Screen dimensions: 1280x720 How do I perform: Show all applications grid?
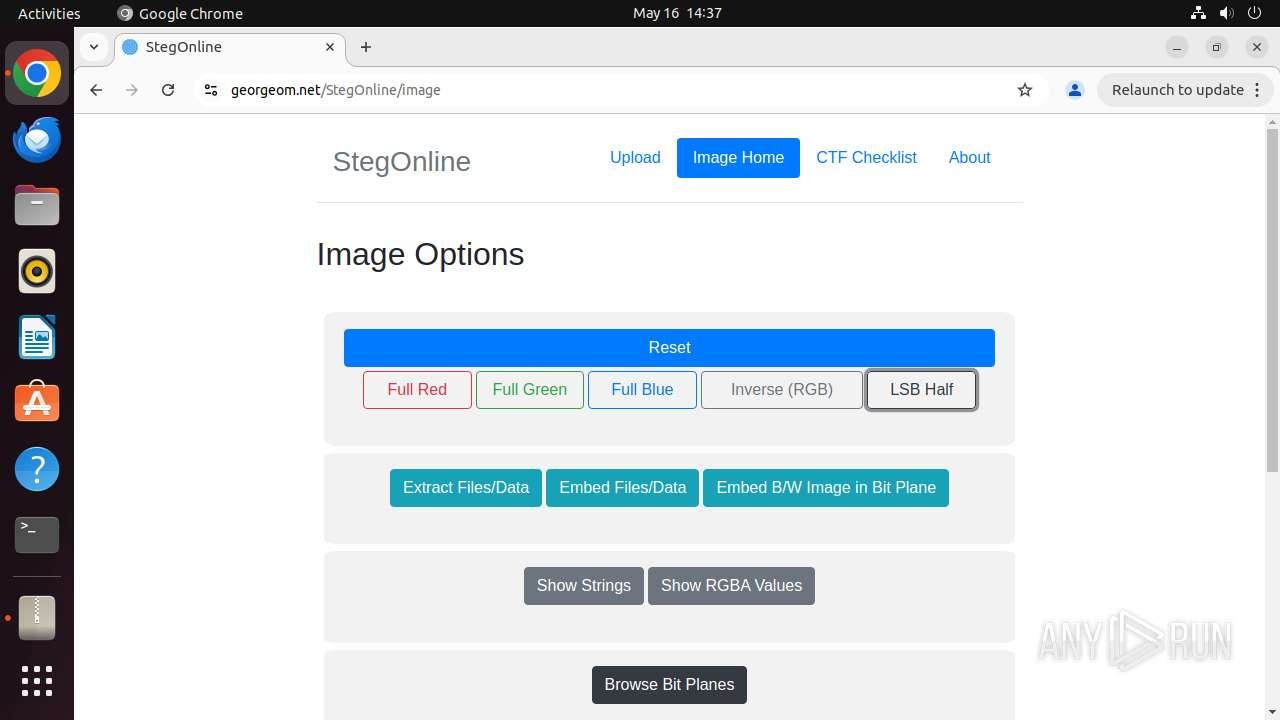point(37,681)
